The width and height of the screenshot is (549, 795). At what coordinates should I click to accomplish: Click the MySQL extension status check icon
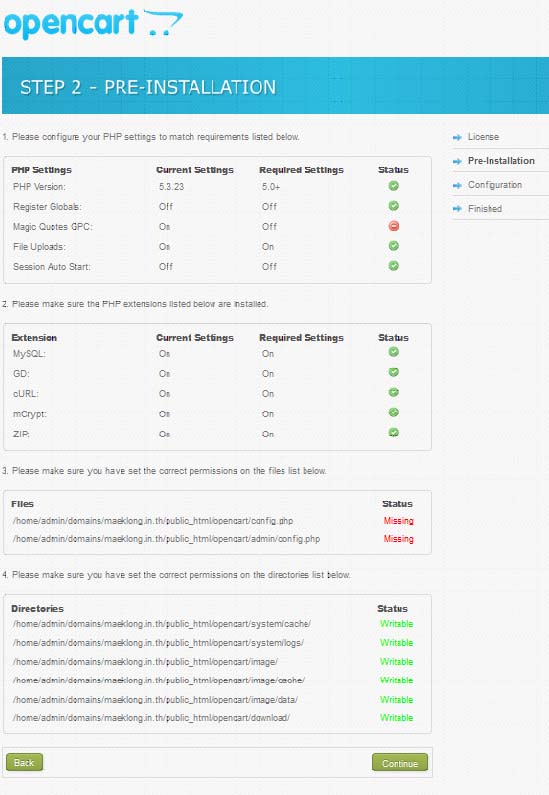tap(393, 352)
